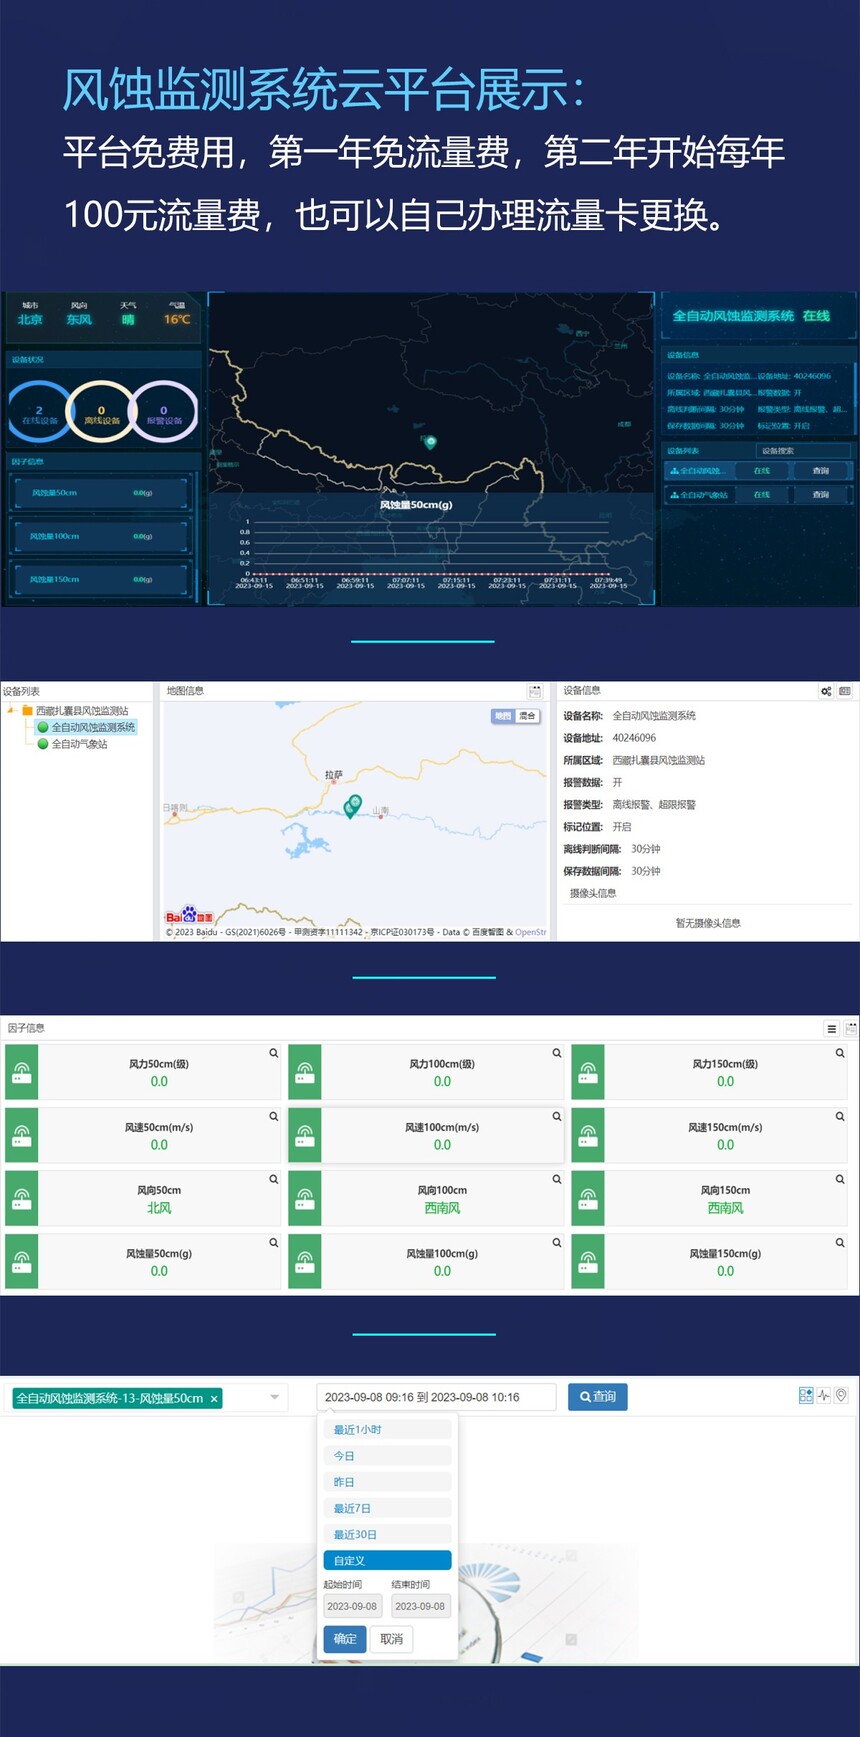Choose 最近30日 time range

pyautogui.click(x=387, y=1533)
